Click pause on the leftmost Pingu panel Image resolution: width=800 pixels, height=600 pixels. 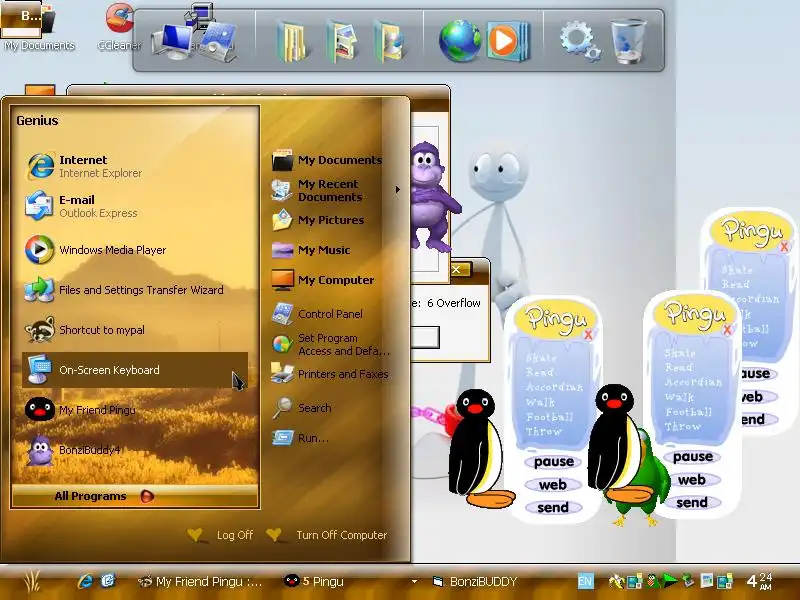coord(554,462)
